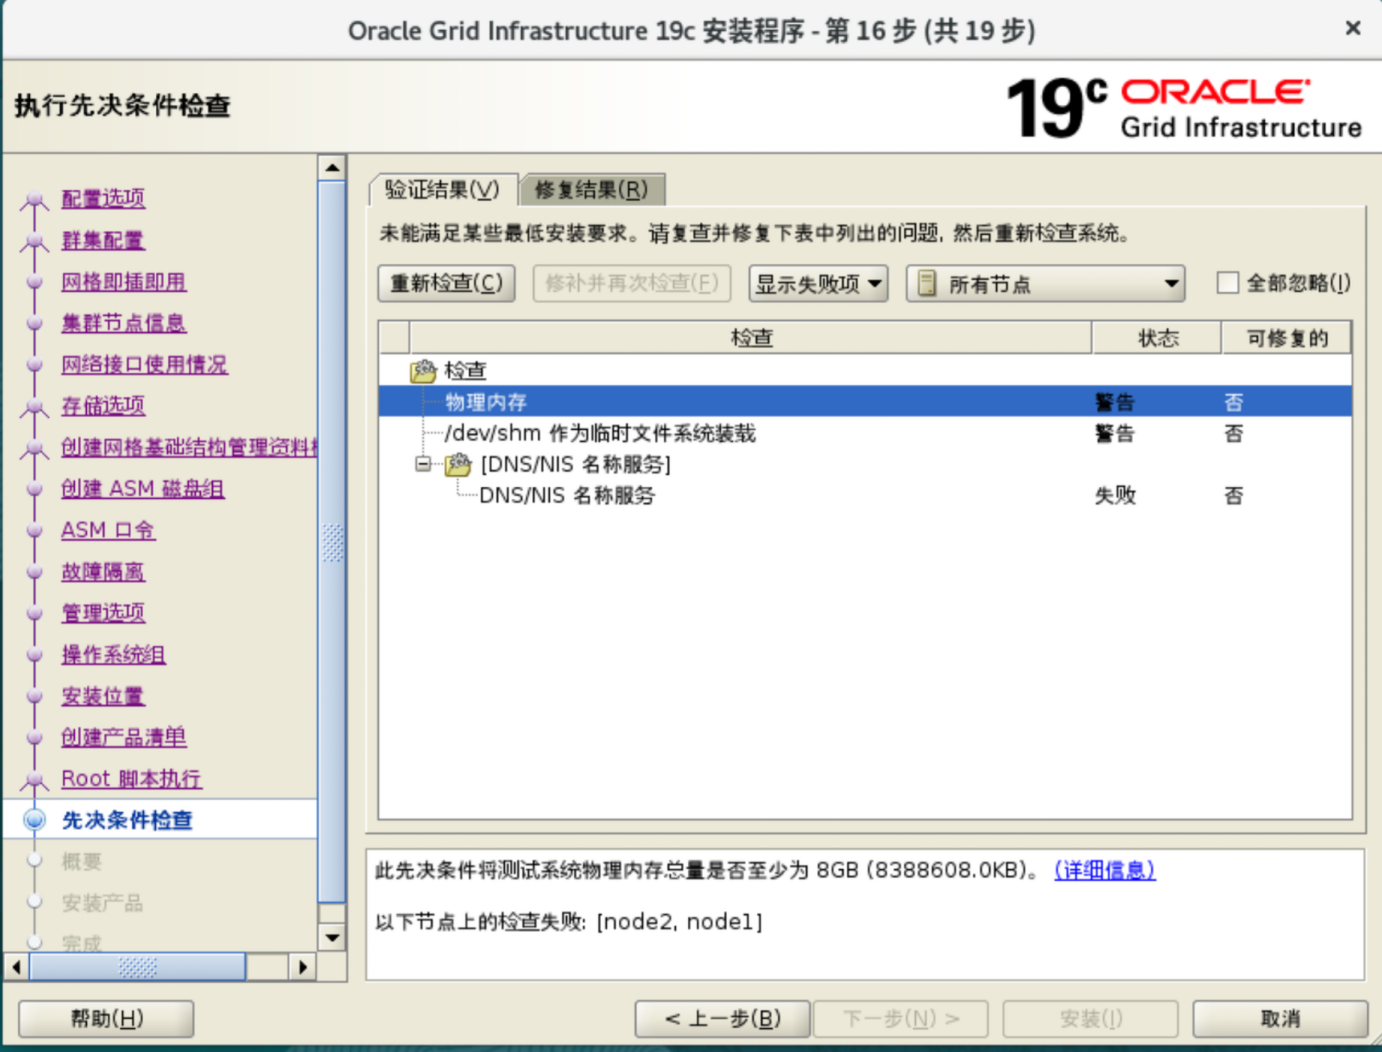
Task: Click the sidebar scroll down arrow
Action: pyautogui.click(x=332, y=938)
